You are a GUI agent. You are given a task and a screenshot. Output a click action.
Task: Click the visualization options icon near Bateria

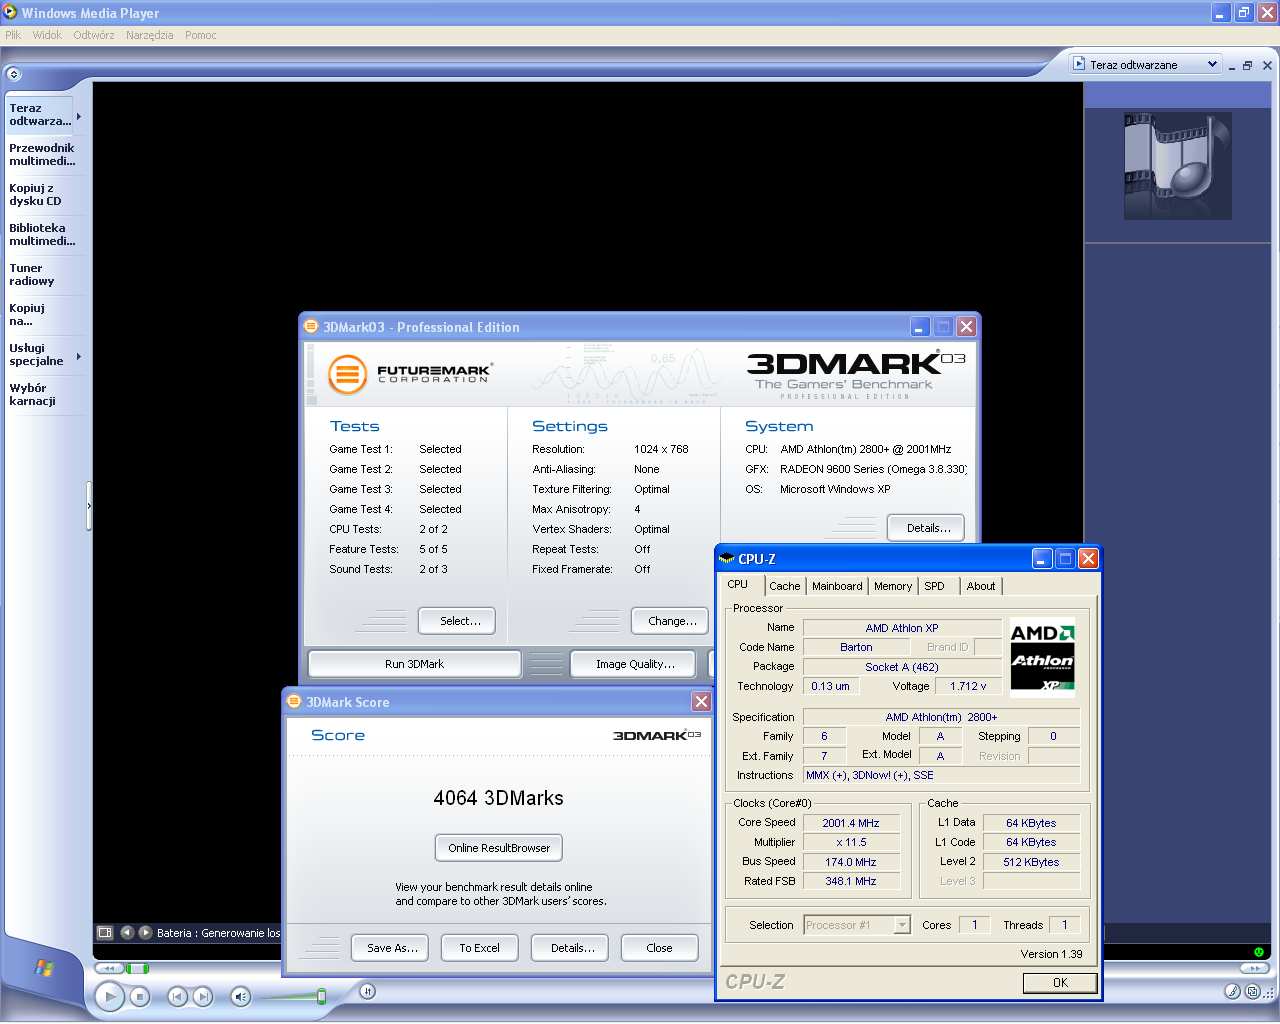click(105, 932)
